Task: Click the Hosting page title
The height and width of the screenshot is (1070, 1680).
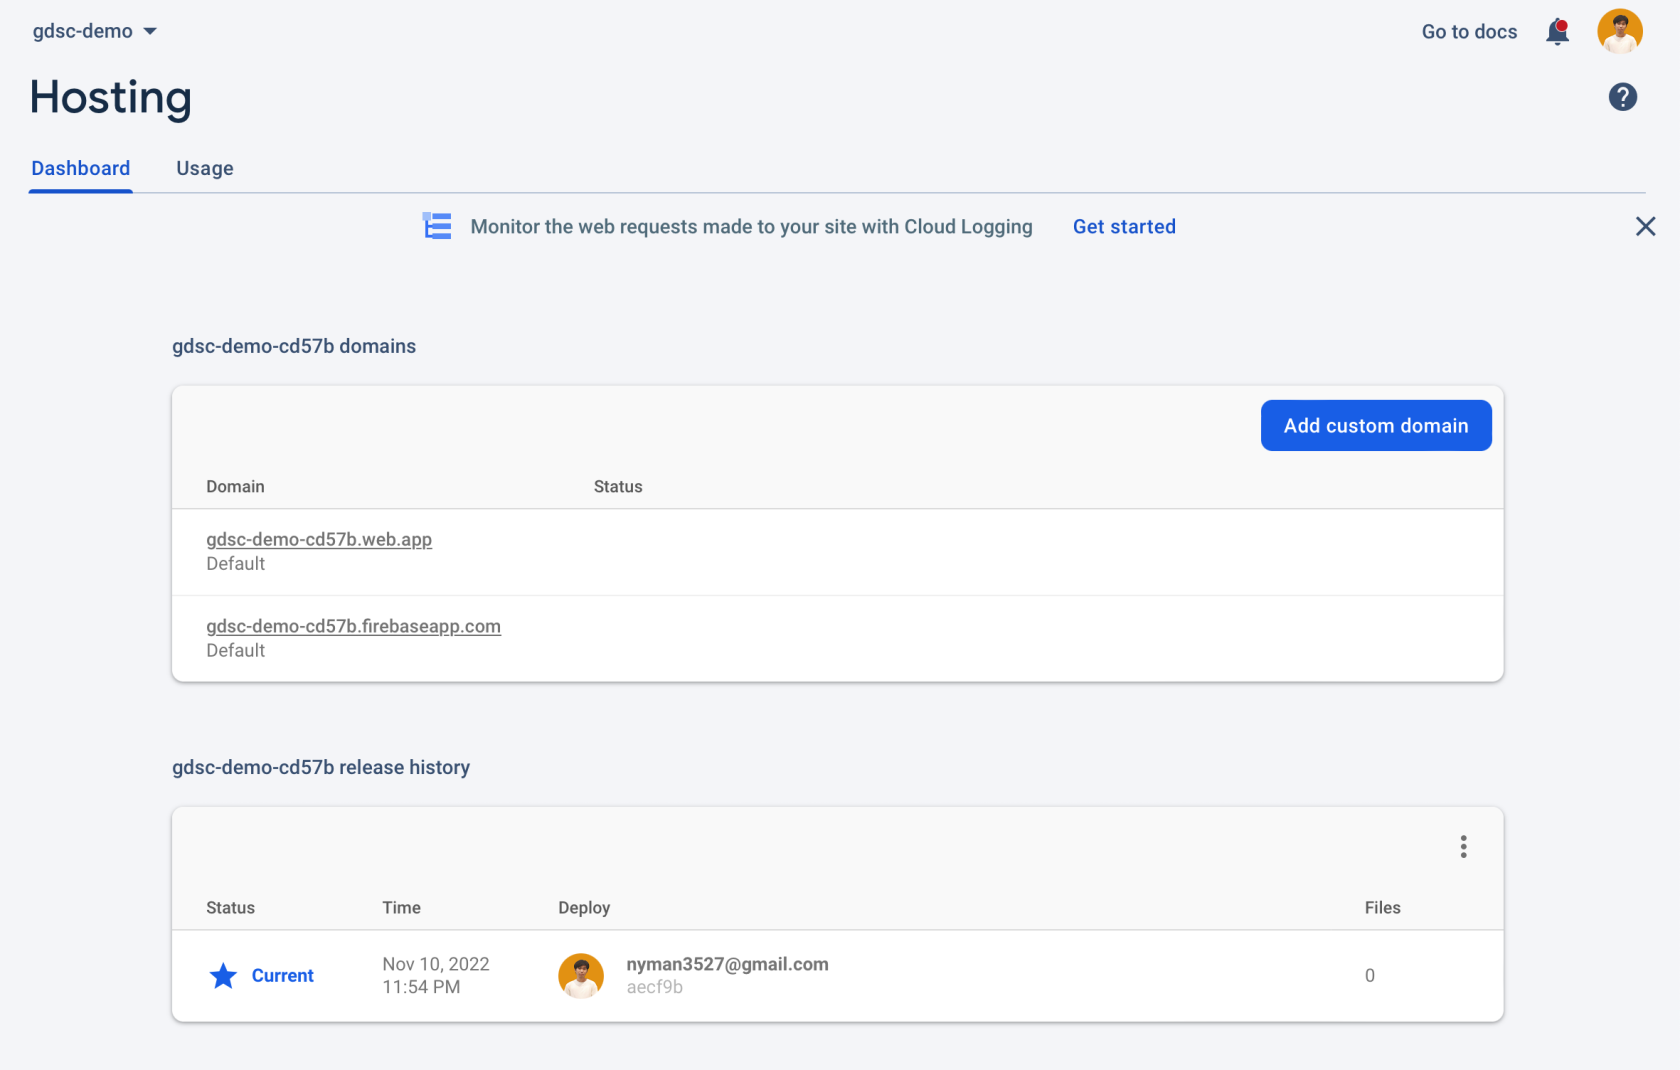Action: click(x=110, y=98)
